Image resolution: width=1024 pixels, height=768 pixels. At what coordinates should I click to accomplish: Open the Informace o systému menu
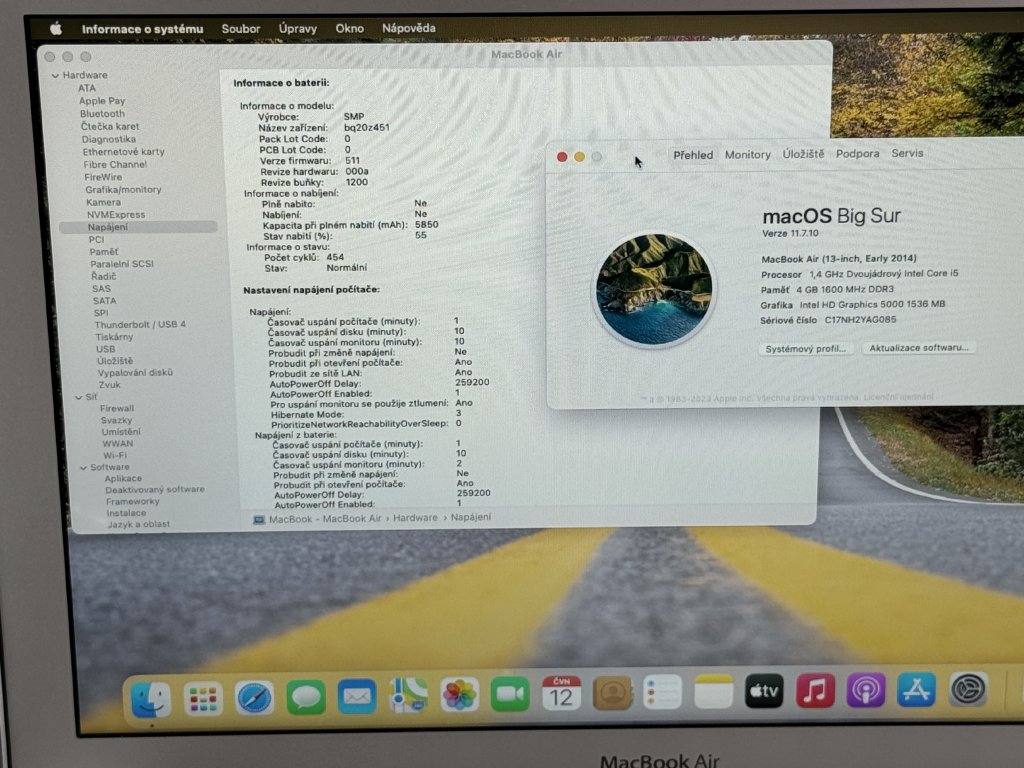tap(142, 29)
